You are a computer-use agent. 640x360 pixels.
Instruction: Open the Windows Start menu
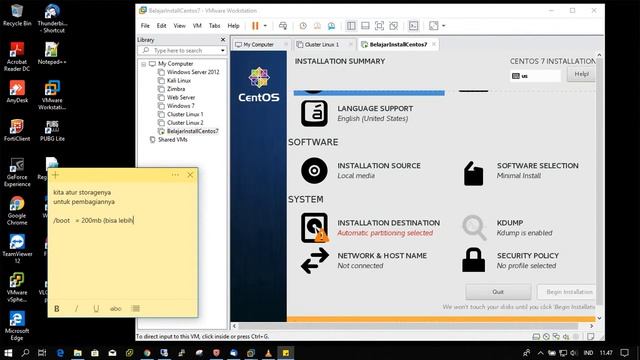8,353
